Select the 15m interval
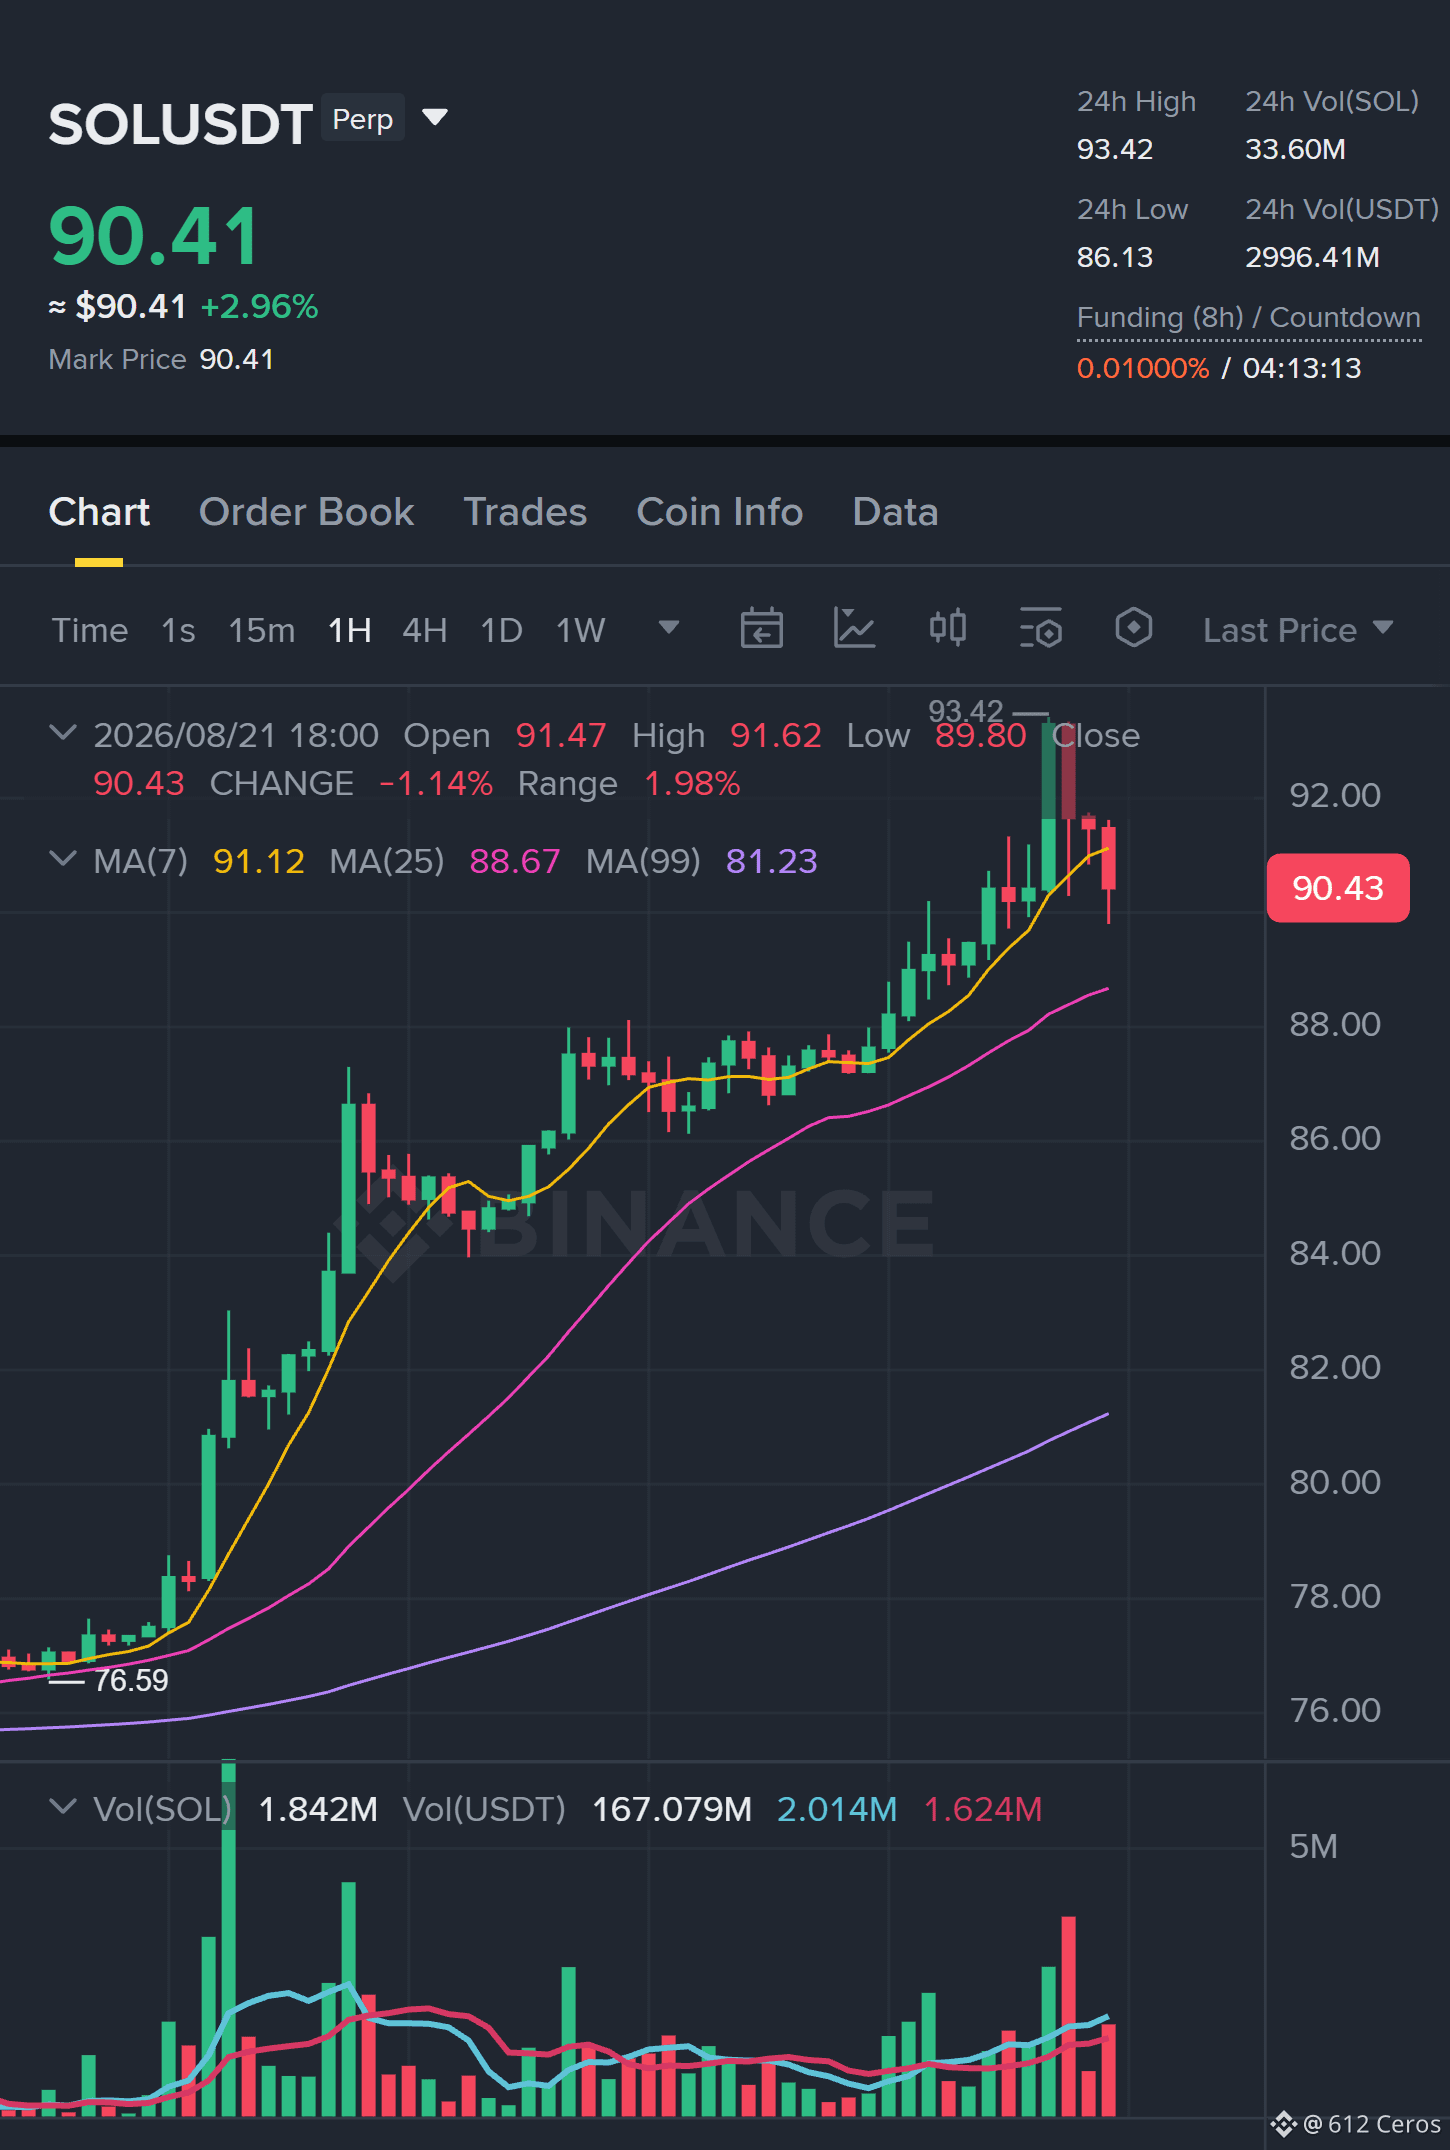The image size is (1450, 2150). click(262, 630)
